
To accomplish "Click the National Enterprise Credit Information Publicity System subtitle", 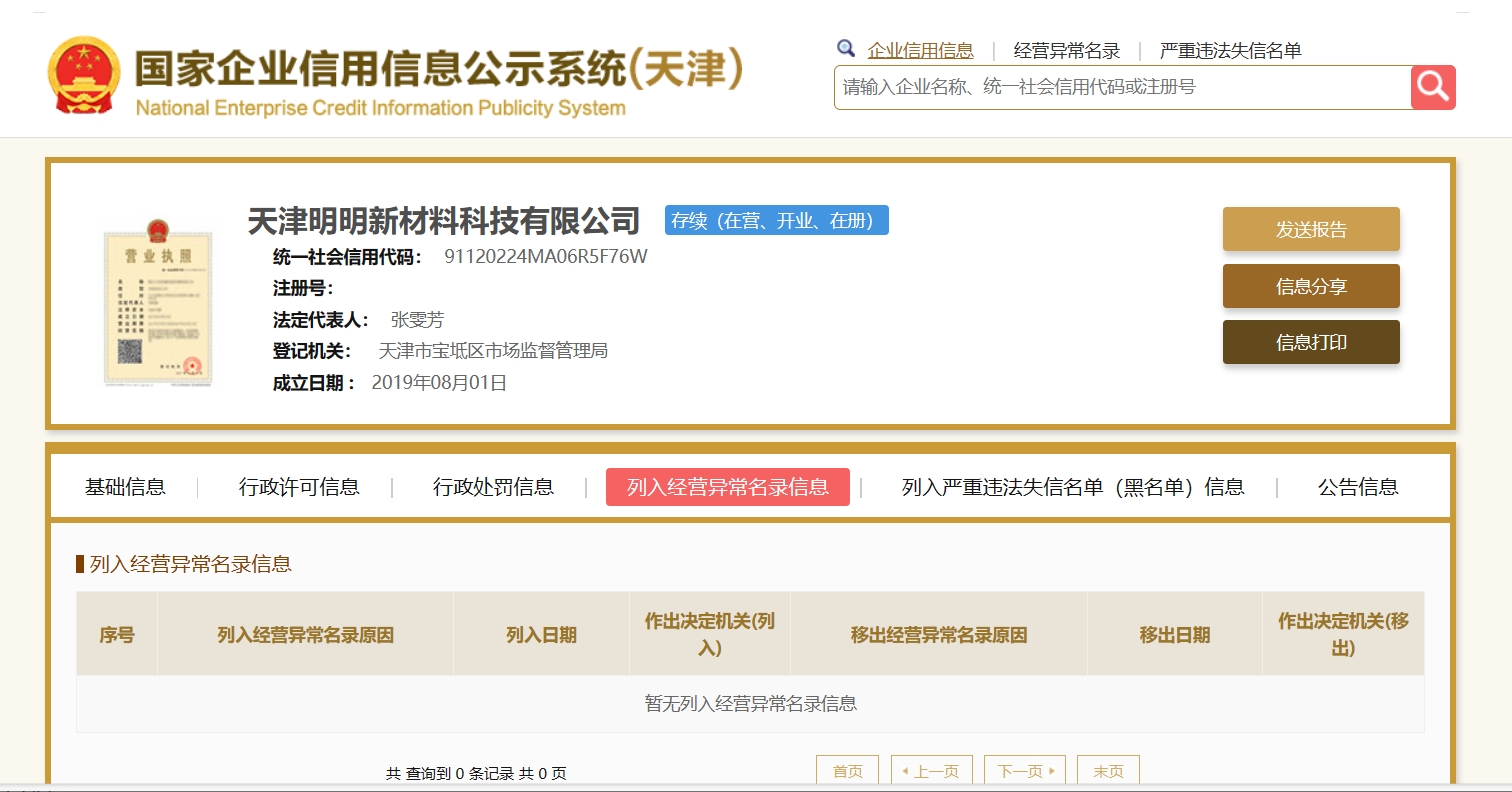I will [380, 108].
